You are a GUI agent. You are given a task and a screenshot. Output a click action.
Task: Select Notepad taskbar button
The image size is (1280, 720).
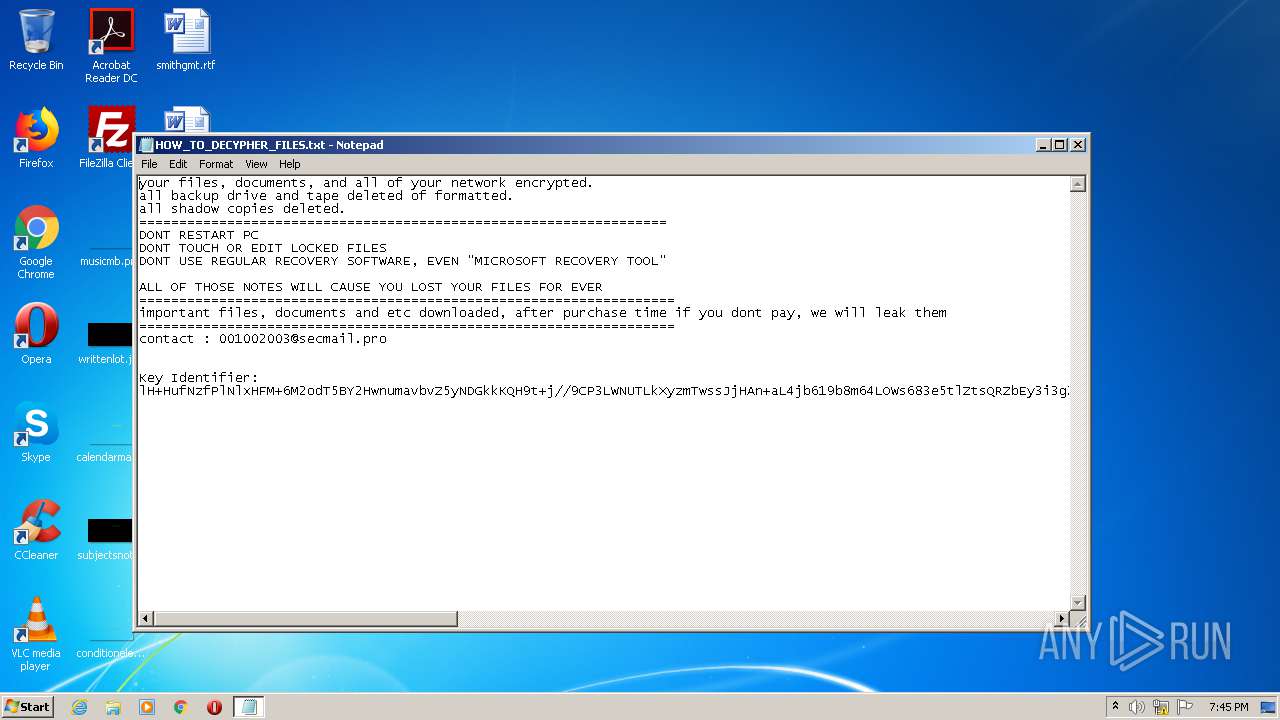click(x=249, y=707)
